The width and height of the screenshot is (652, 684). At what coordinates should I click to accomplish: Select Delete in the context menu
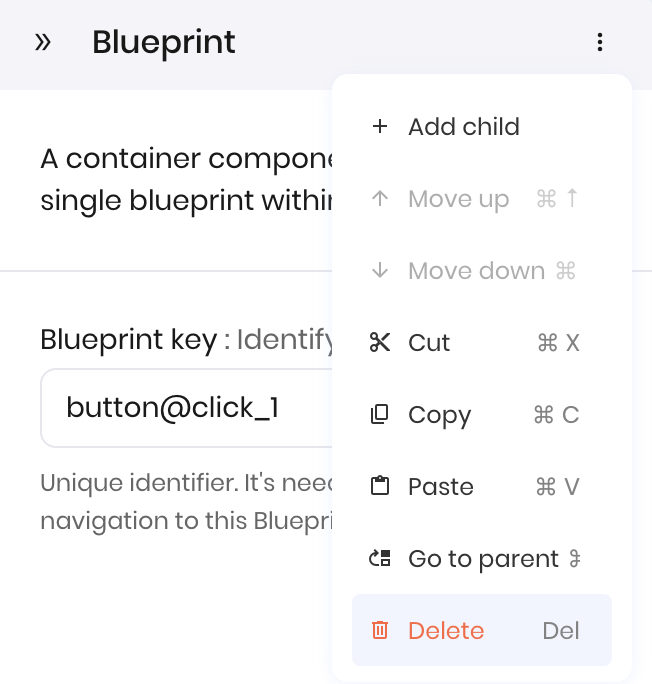(482, 630)
